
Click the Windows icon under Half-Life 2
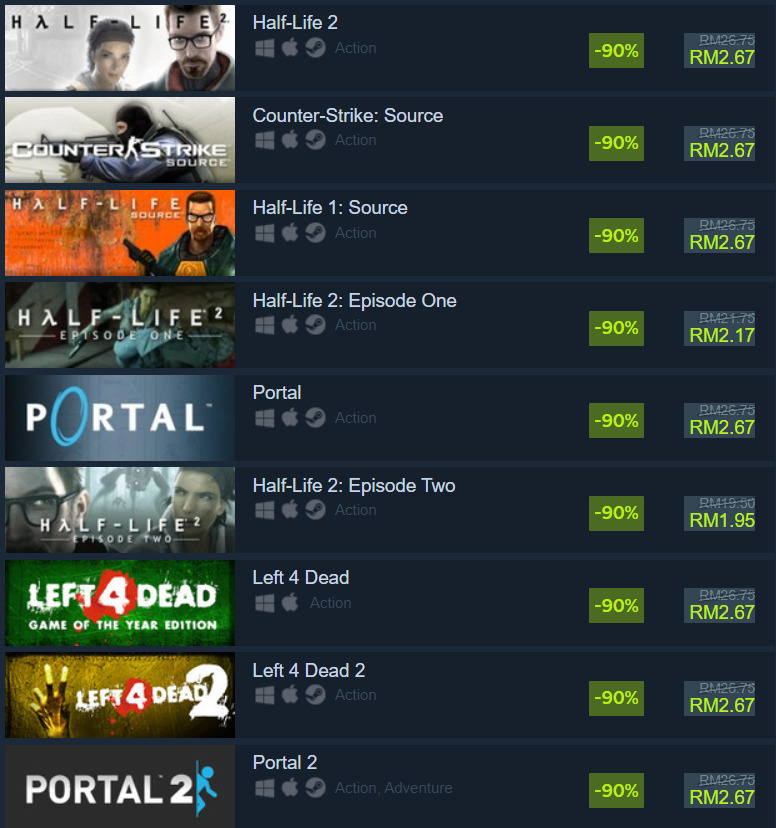pos(264,48)
